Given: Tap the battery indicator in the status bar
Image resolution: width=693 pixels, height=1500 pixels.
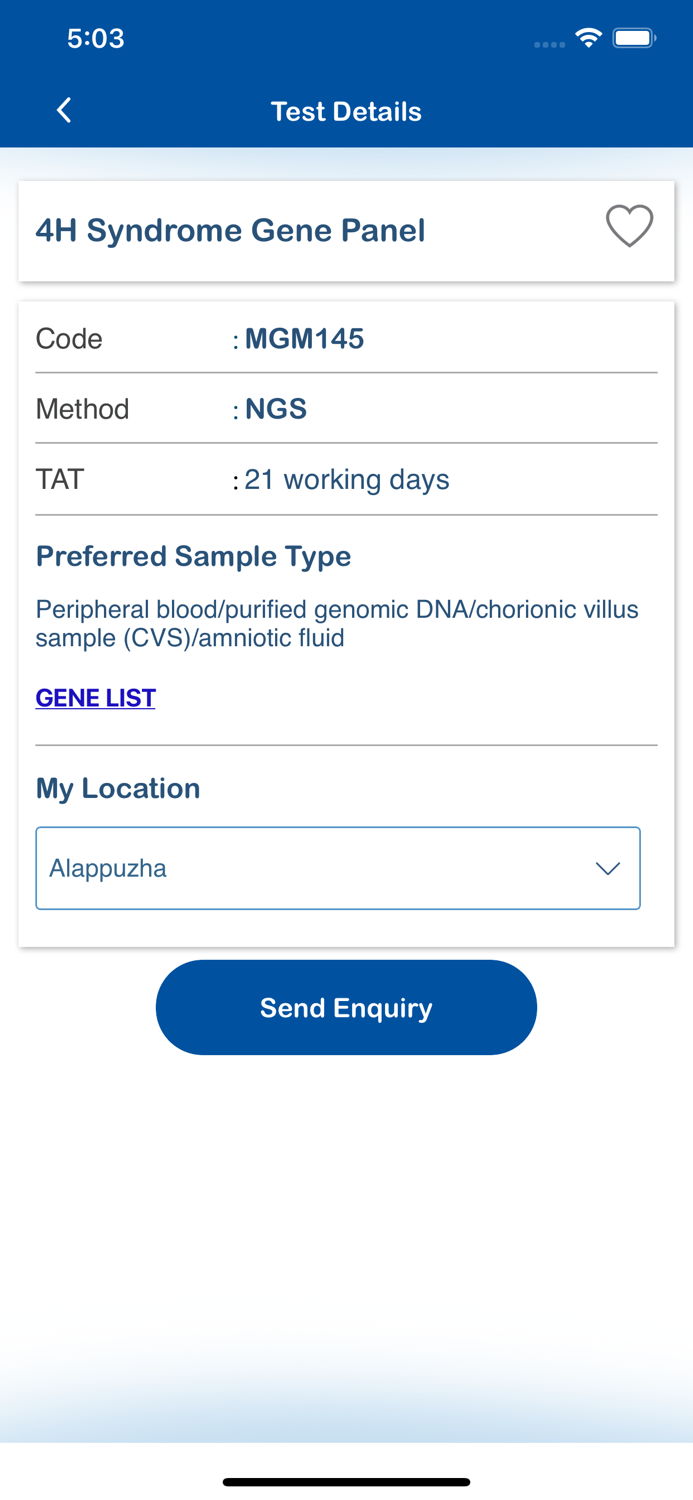Looking at the screenshot, I should point(634,36).
